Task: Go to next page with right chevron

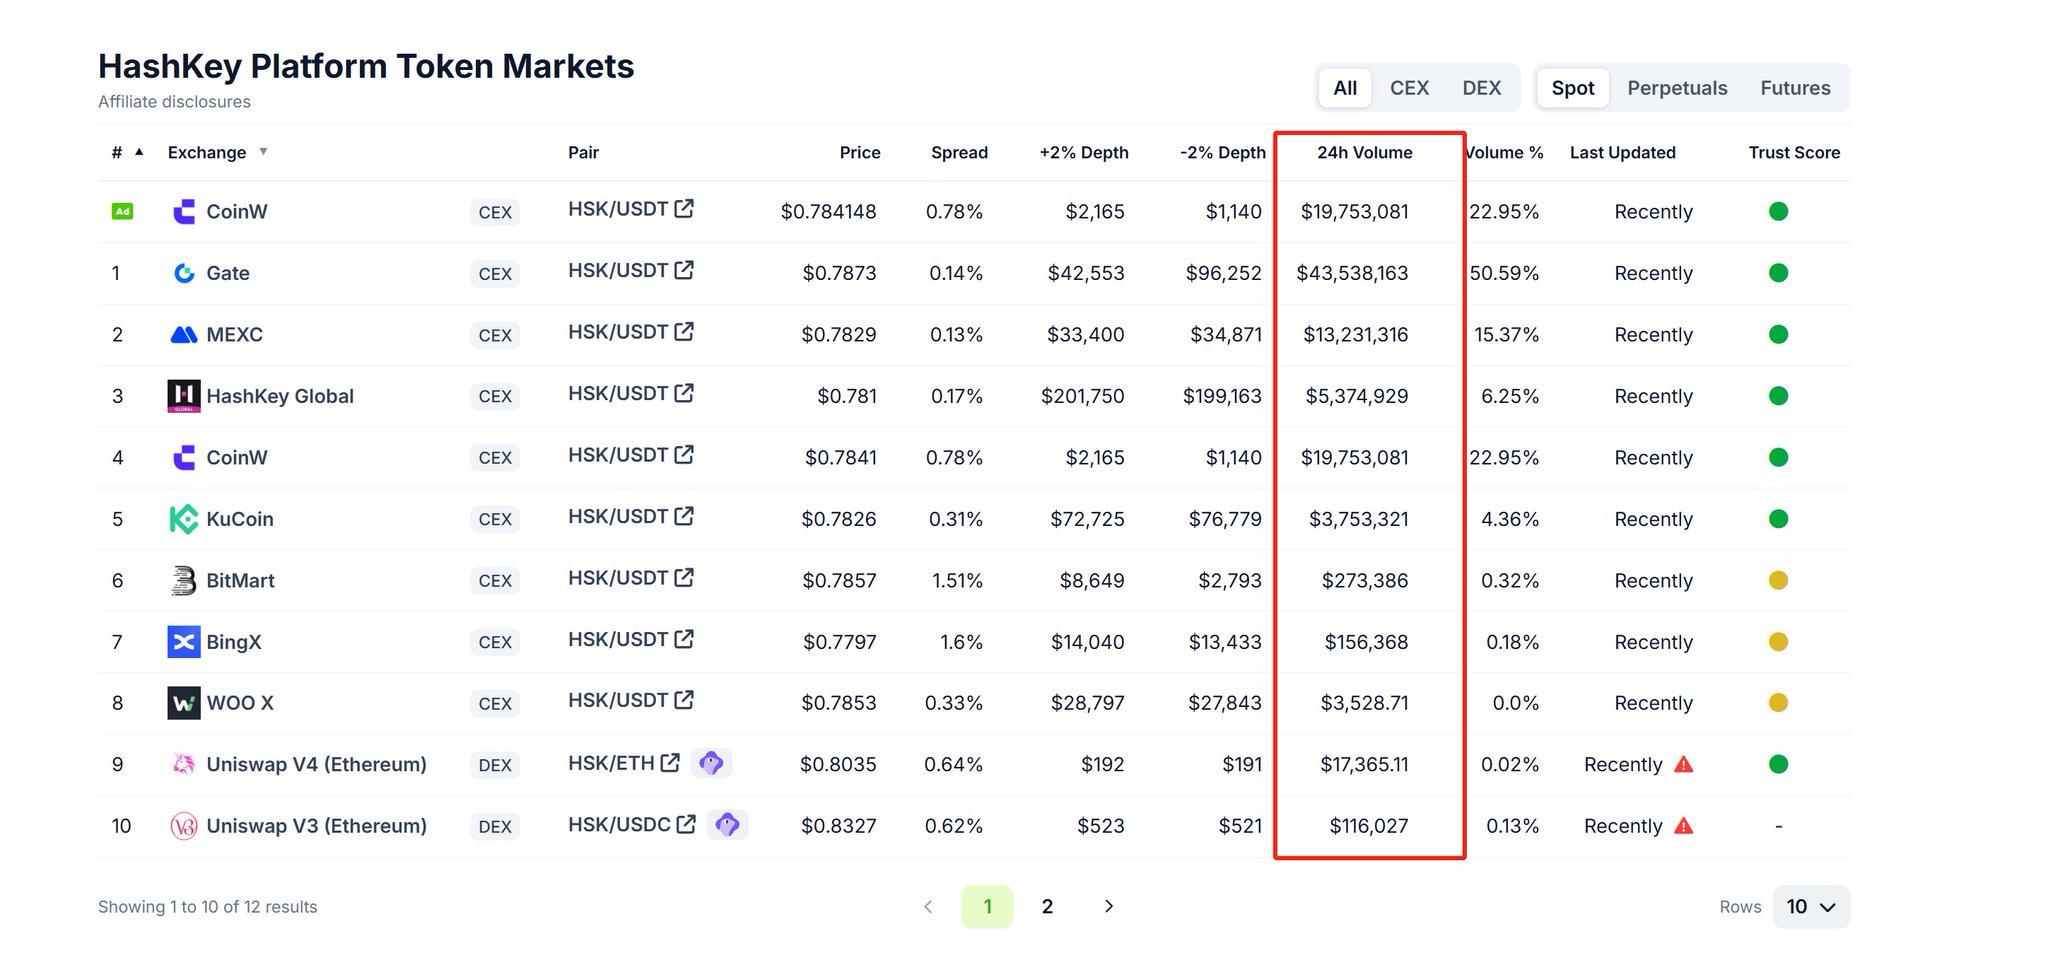Action: [1109, 906]
